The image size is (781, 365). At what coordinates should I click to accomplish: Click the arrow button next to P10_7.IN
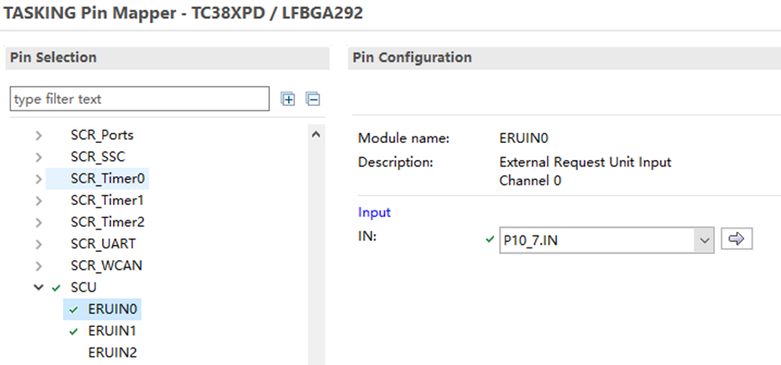tap(737, 240)
